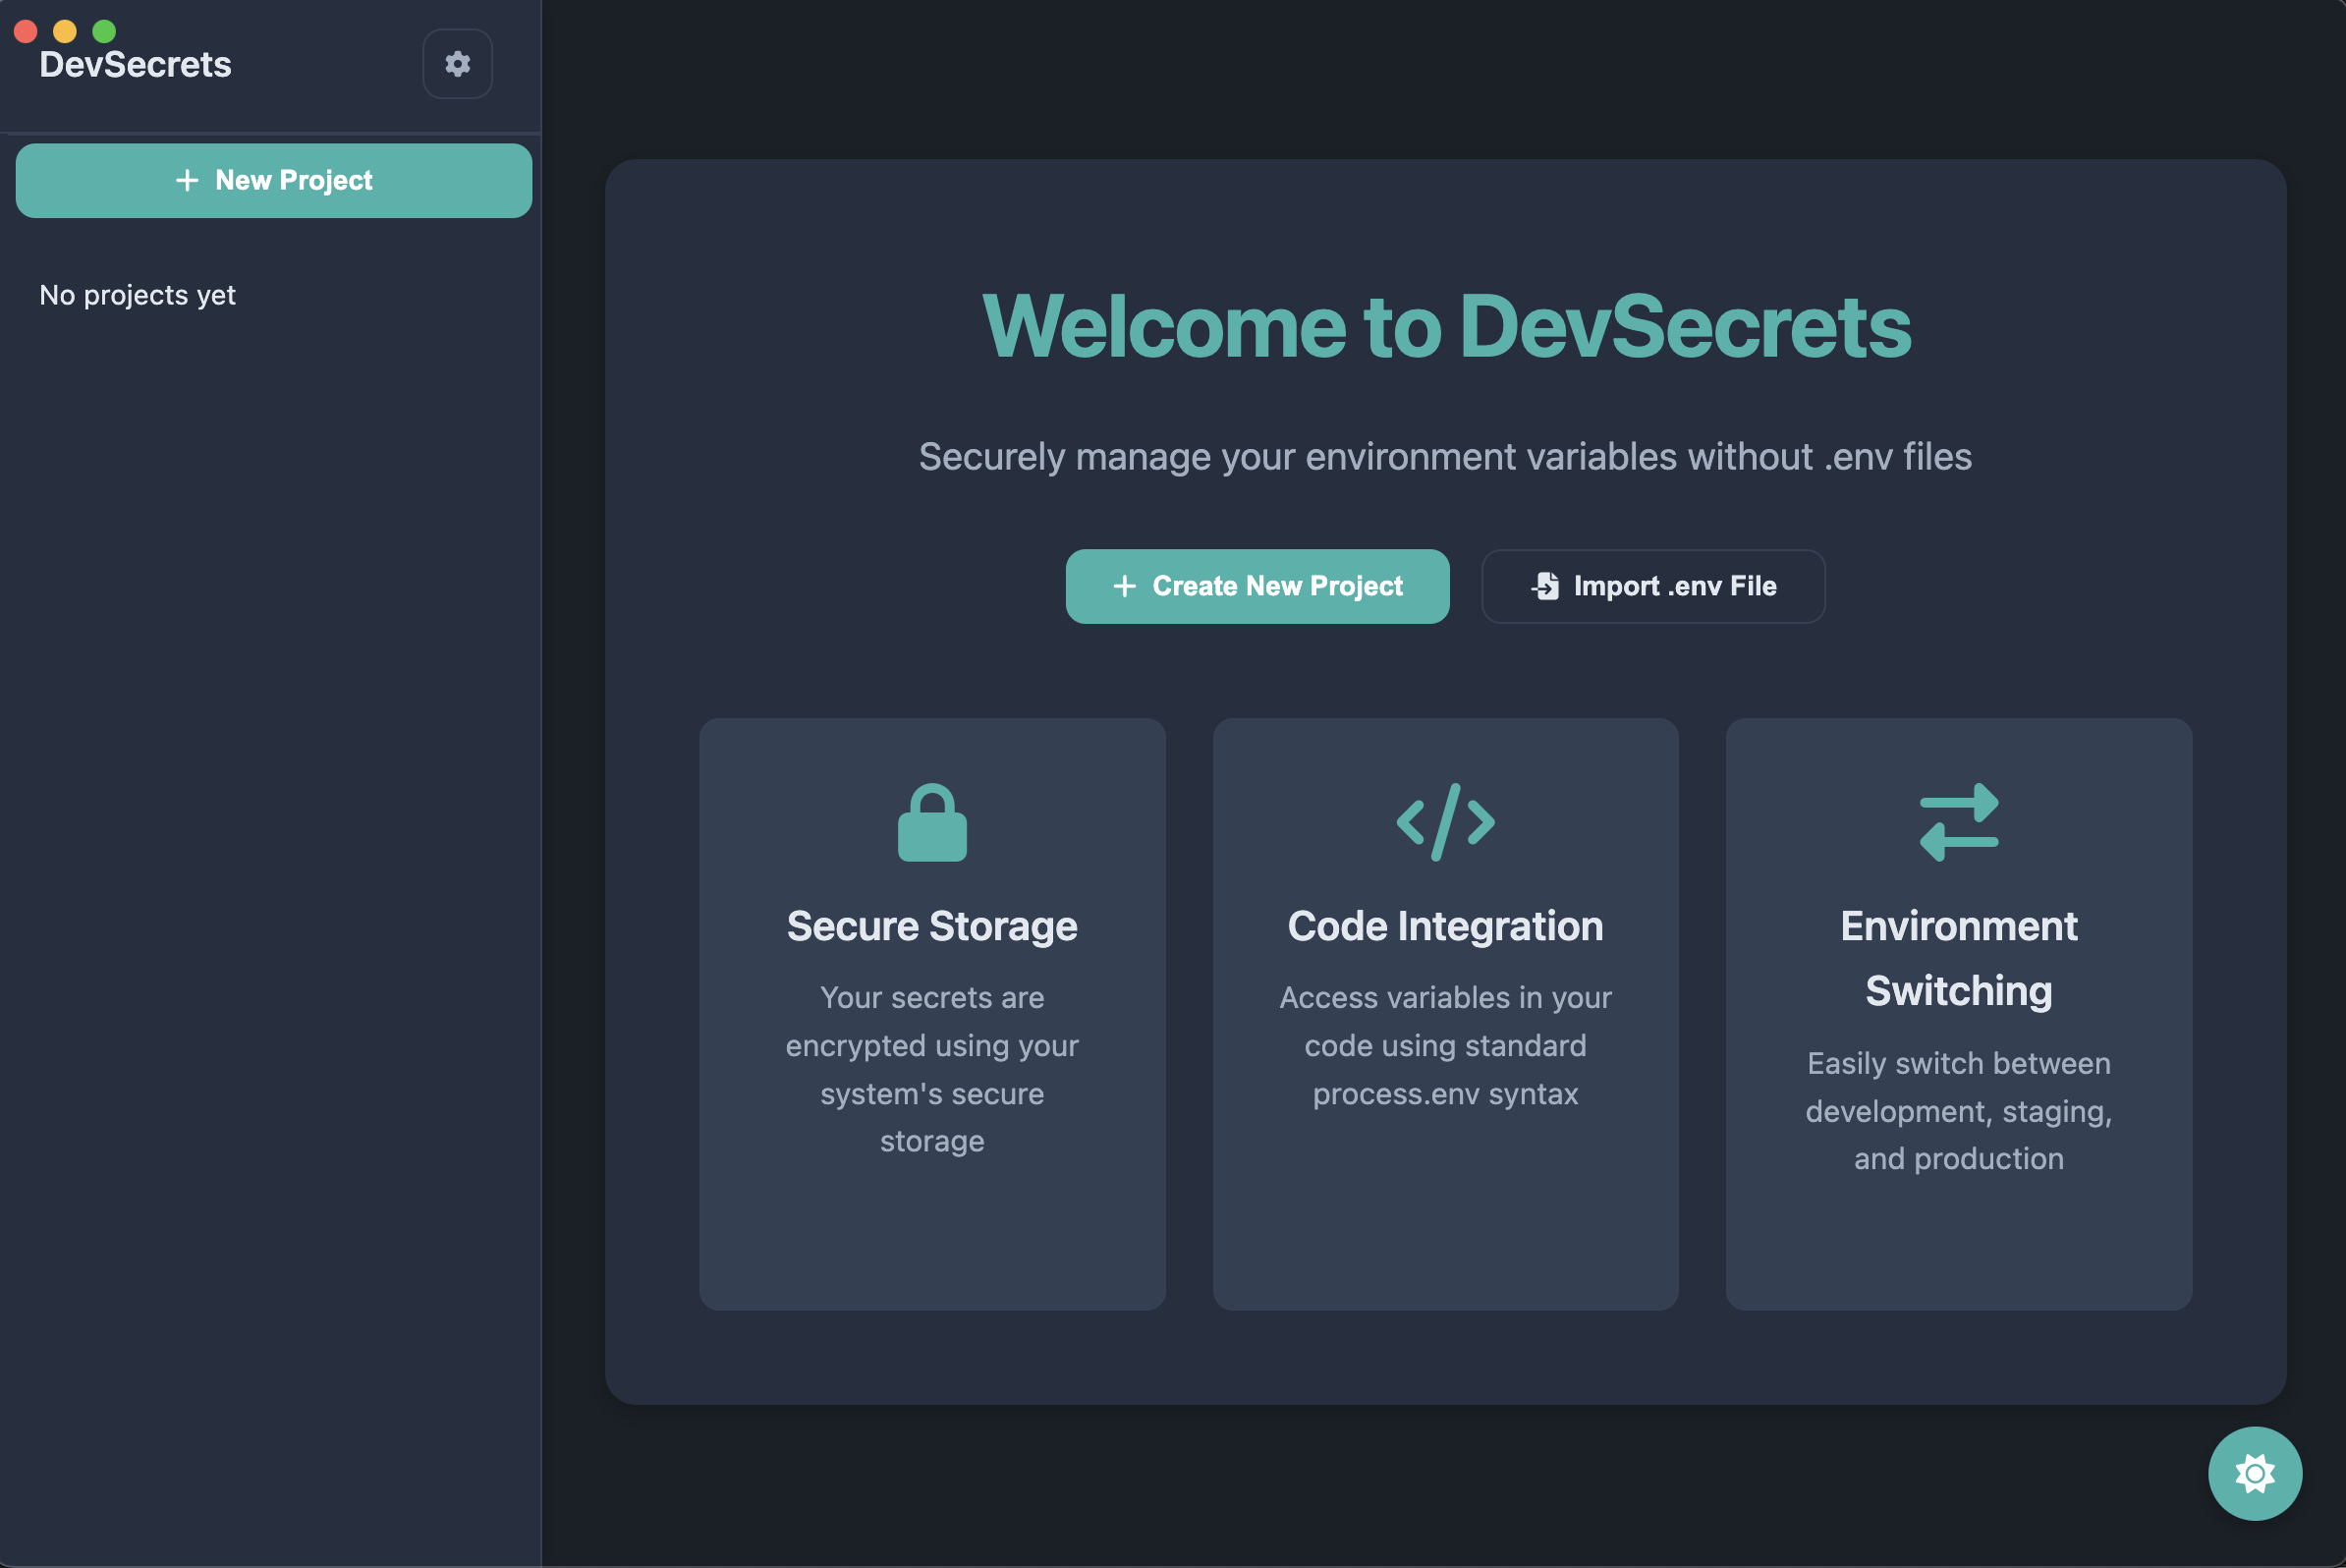Click the code brackets icon above Code Integration
The height and width of the screenshot is (1568, 2346).
(x=1445, y=822)
